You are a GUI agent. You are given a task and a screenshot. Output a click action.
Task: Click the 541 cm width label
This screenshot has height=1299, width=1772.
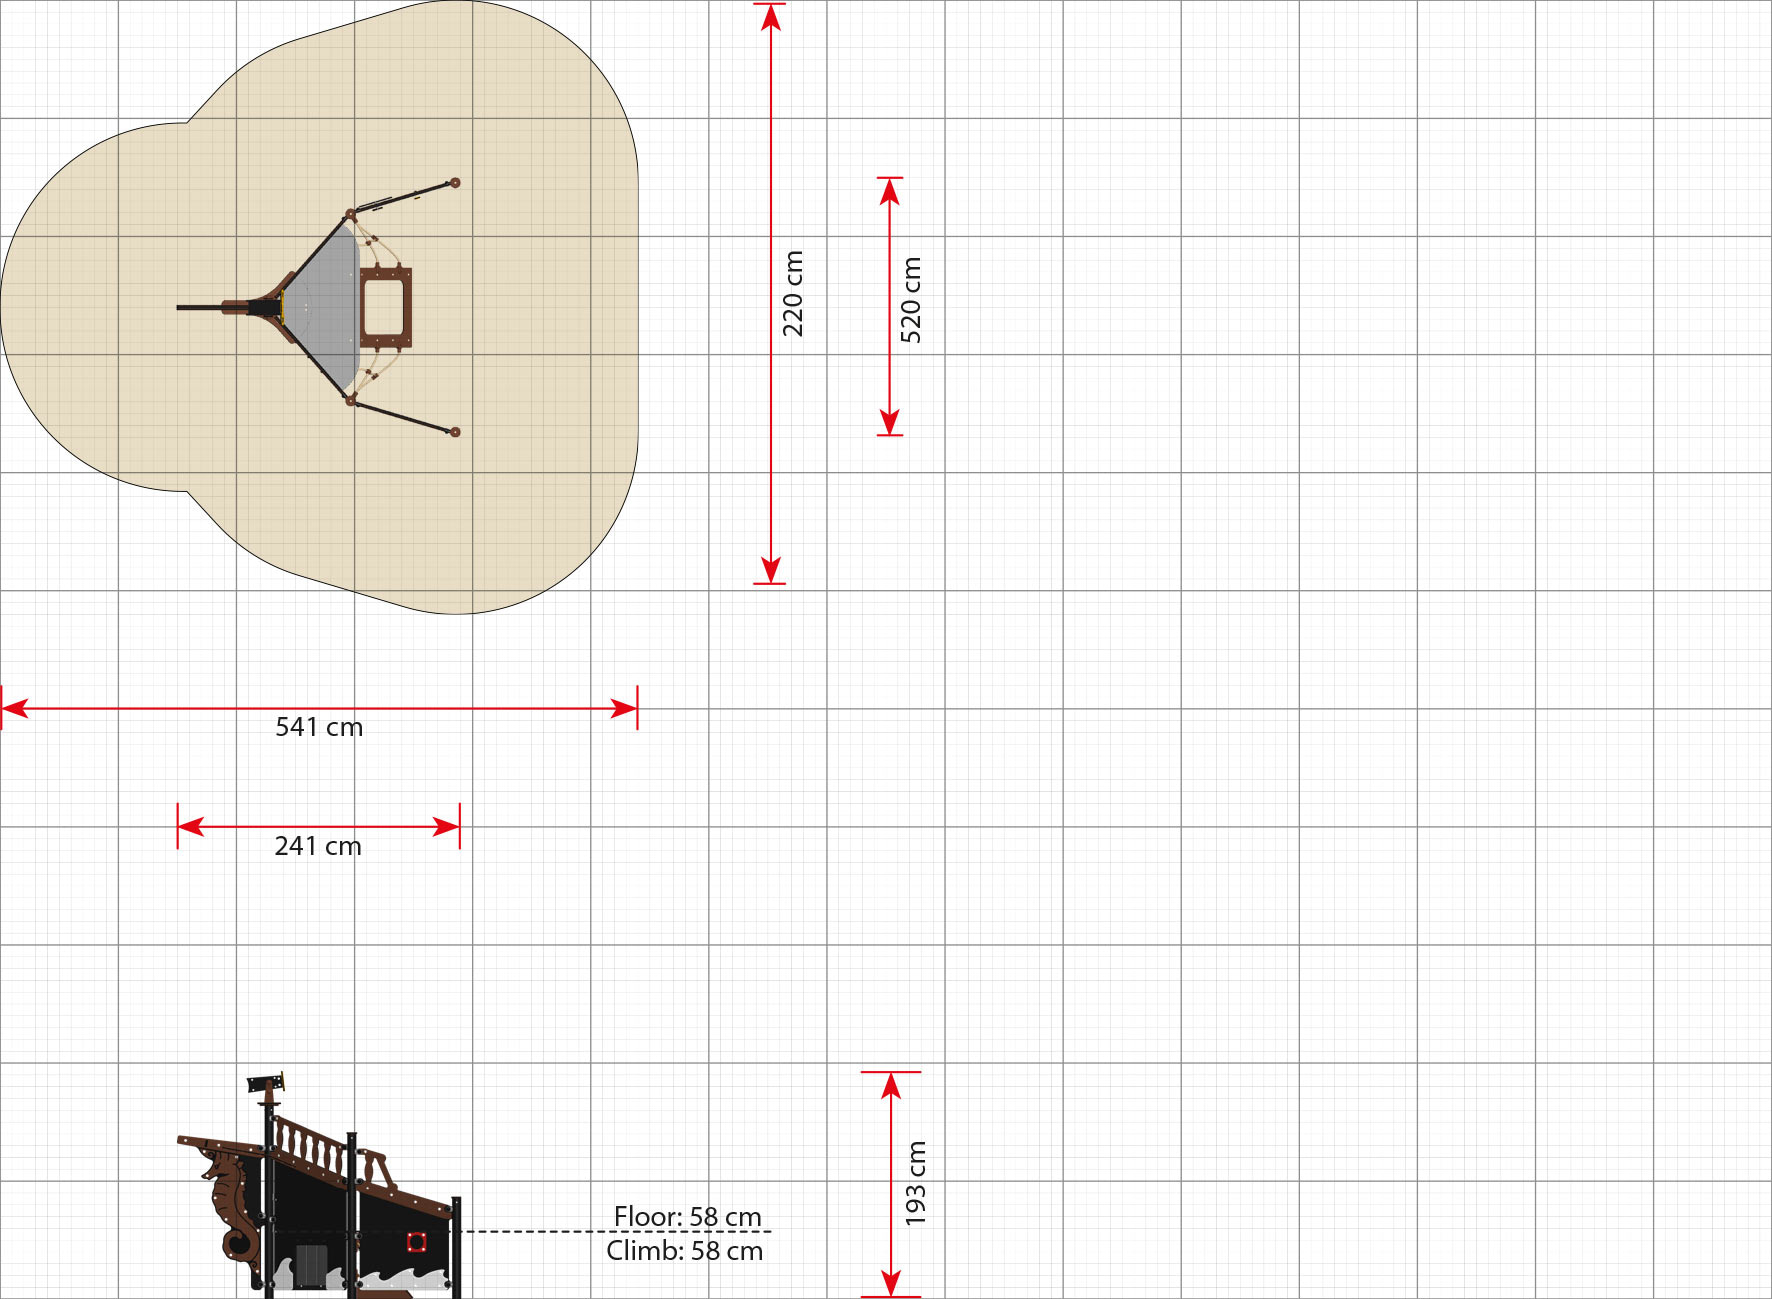click(x=319, y=727)
